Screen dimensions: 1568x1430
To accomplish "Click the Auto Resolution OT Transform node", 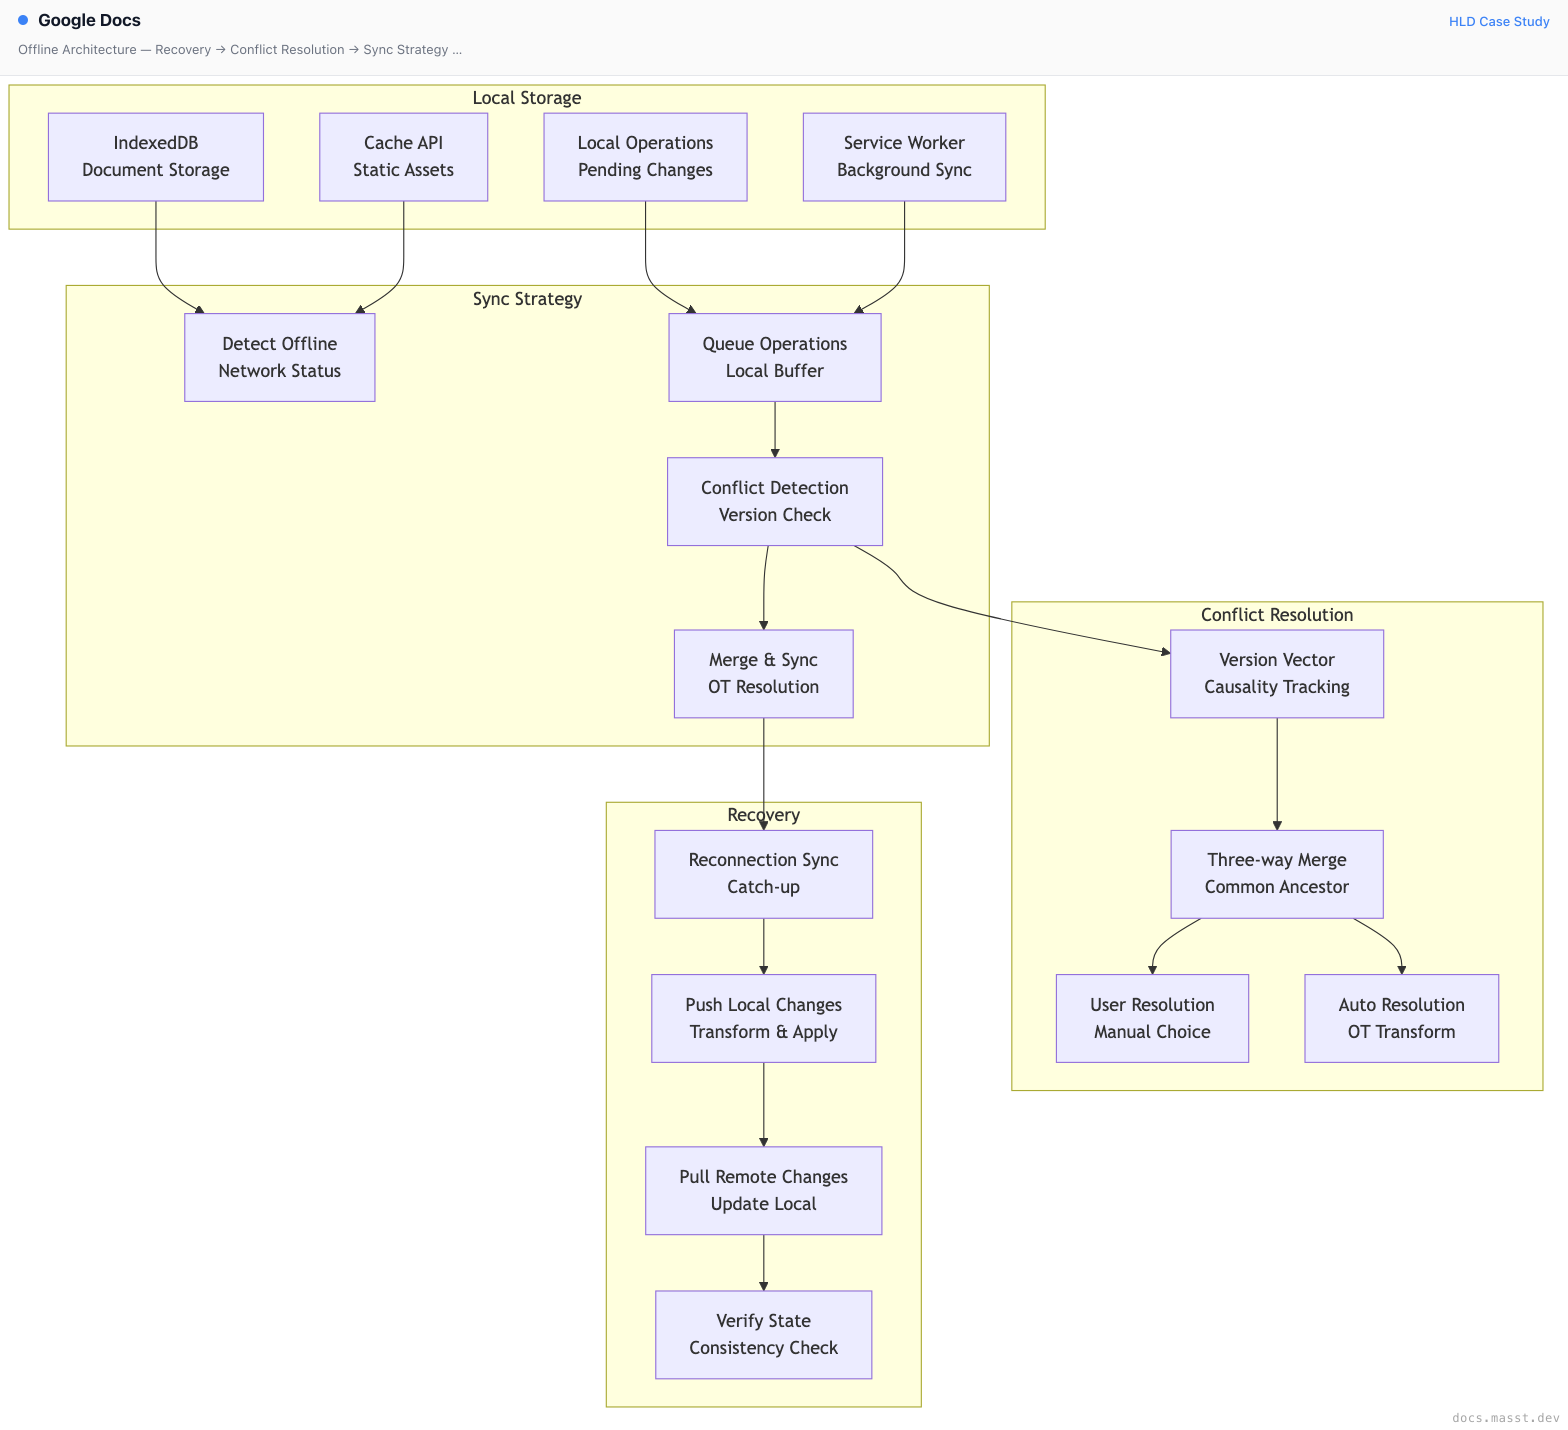I will pos(1402,1018).
